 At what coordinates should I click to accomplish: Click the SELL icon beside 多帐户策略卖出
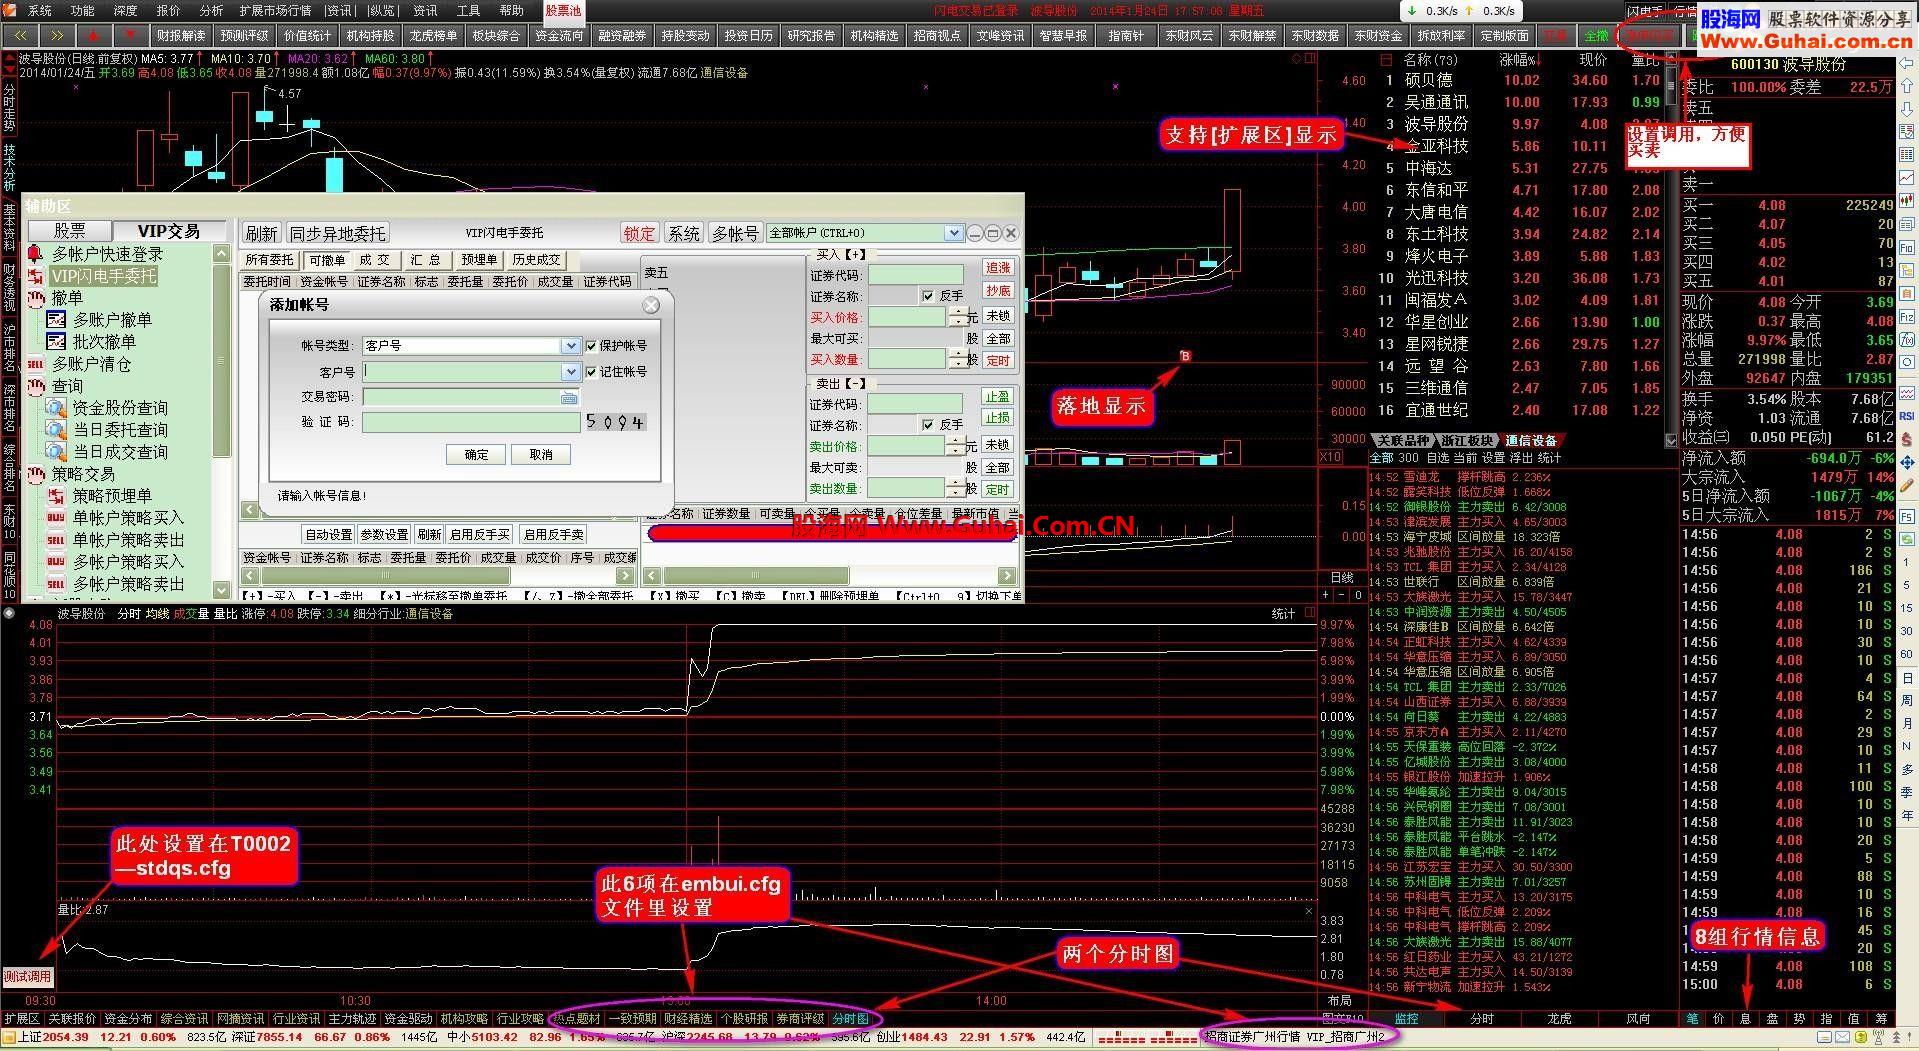(57, 584)
